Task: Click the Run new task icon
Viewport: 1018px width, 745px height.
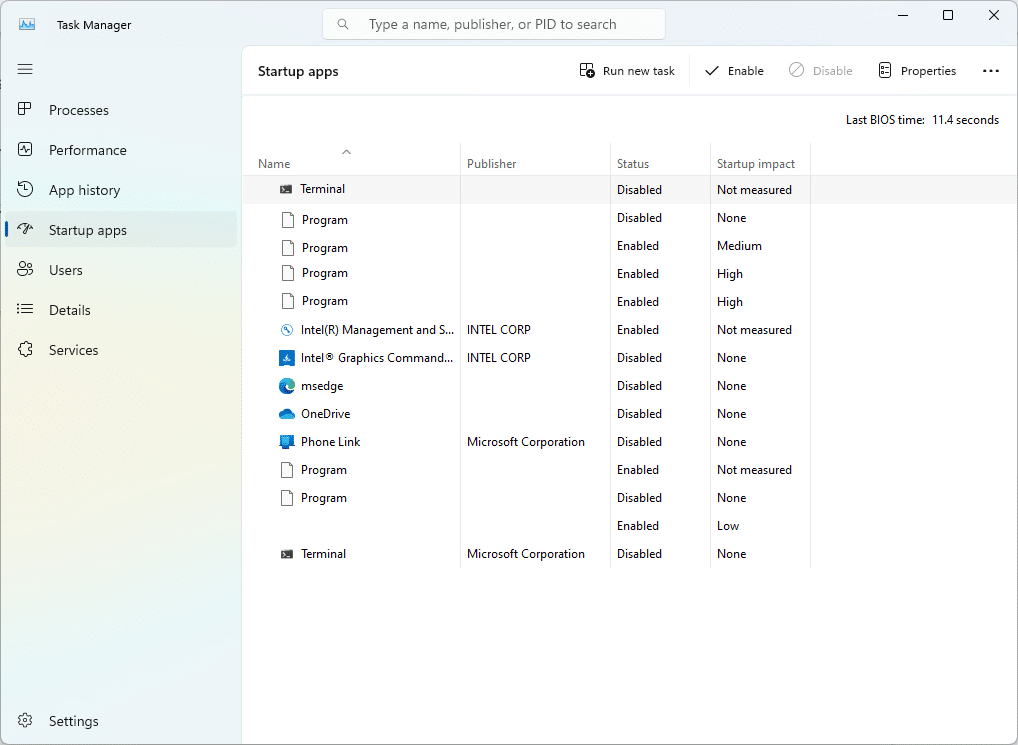Action: pos(587,70)
